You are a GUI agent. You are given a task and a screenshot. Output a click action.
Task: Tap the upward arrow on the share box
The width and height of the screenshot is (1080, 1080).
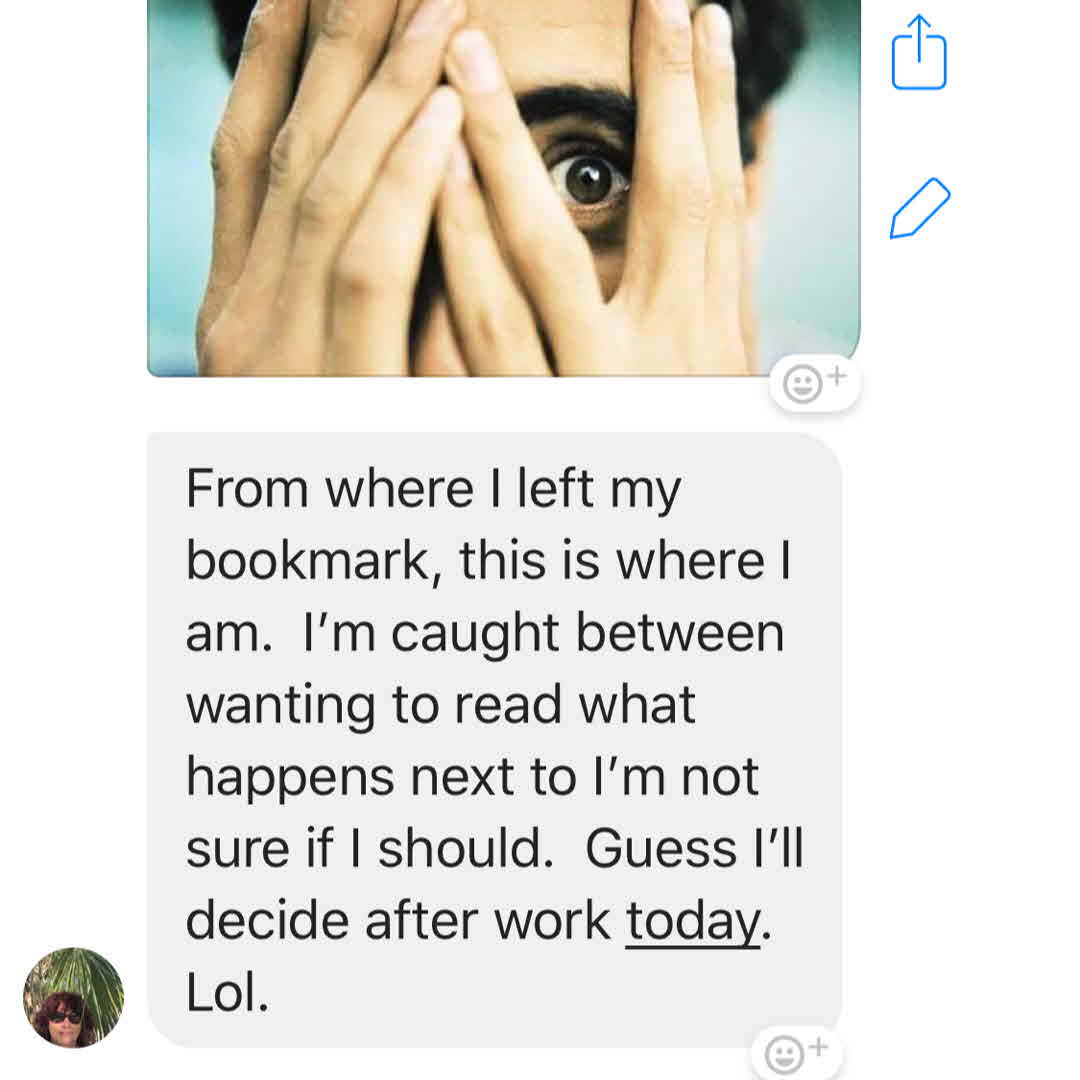click(920, 38)
